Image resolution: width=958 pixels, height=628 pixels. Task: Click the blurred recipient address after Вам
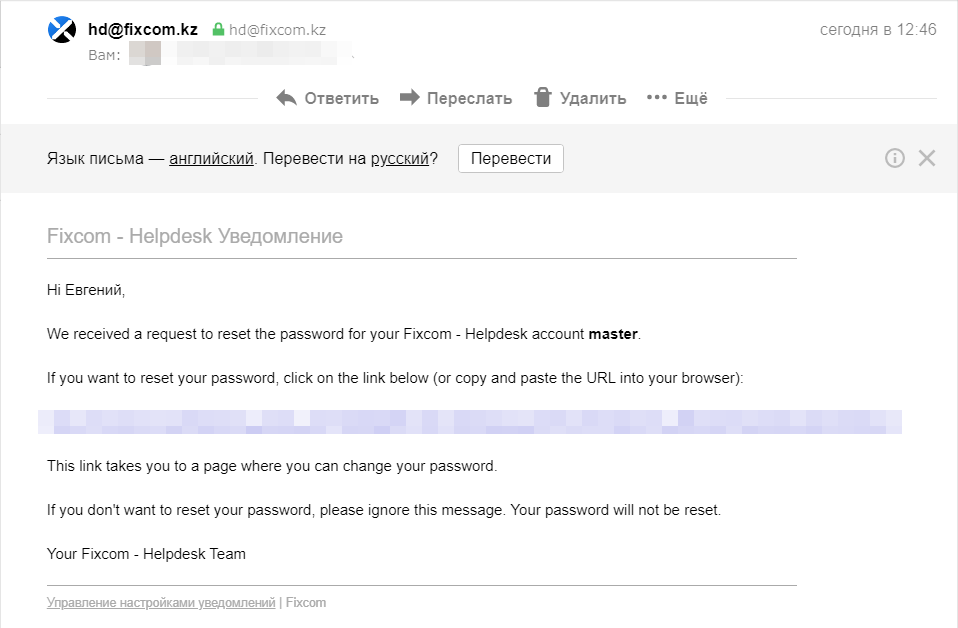241,54
